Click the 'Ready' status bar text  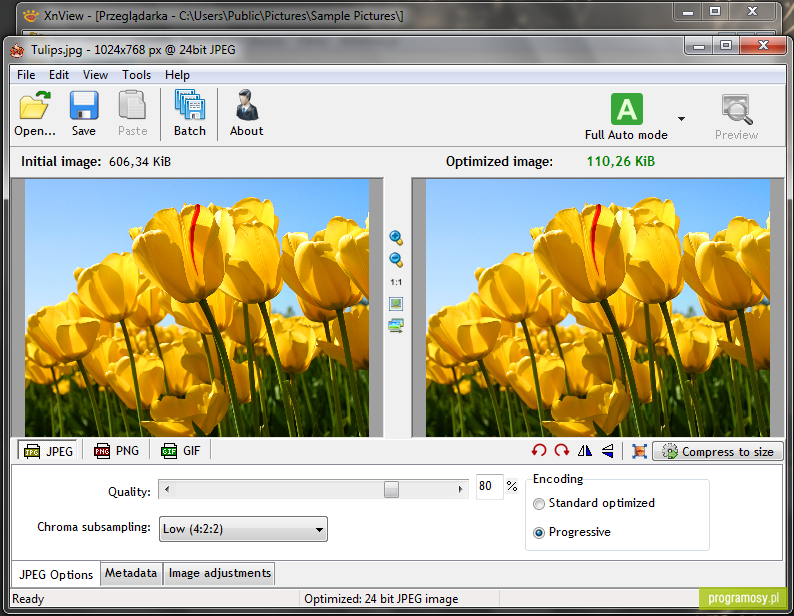[x=28, y=599]
